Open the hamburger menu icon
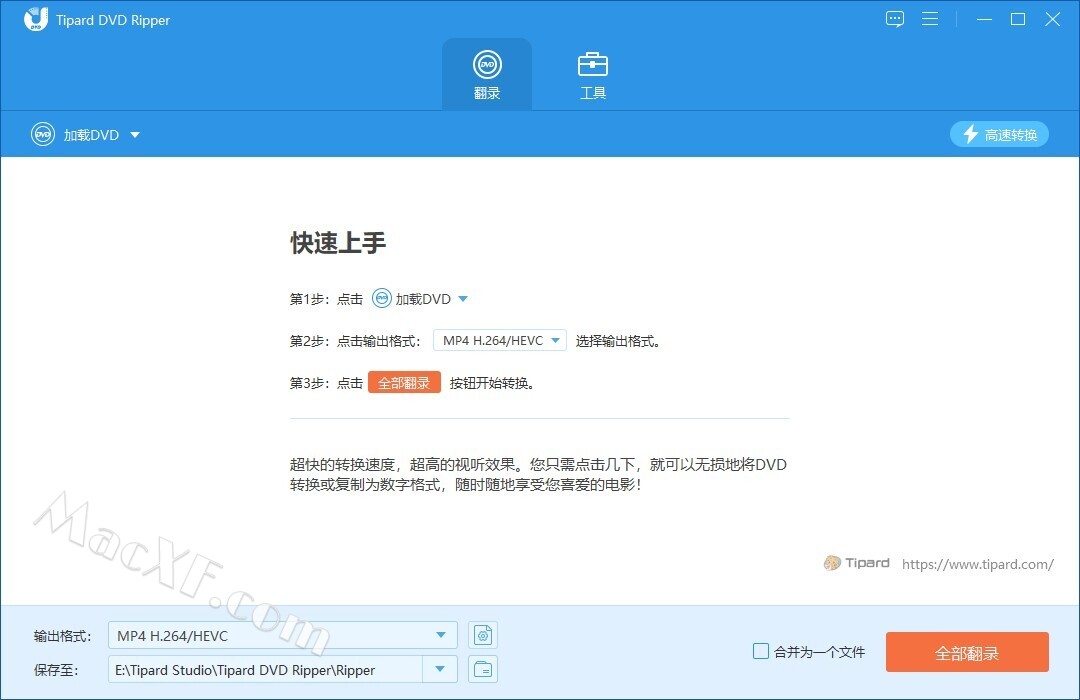Viewport: 1080px width, 700px height. [930, 19]
